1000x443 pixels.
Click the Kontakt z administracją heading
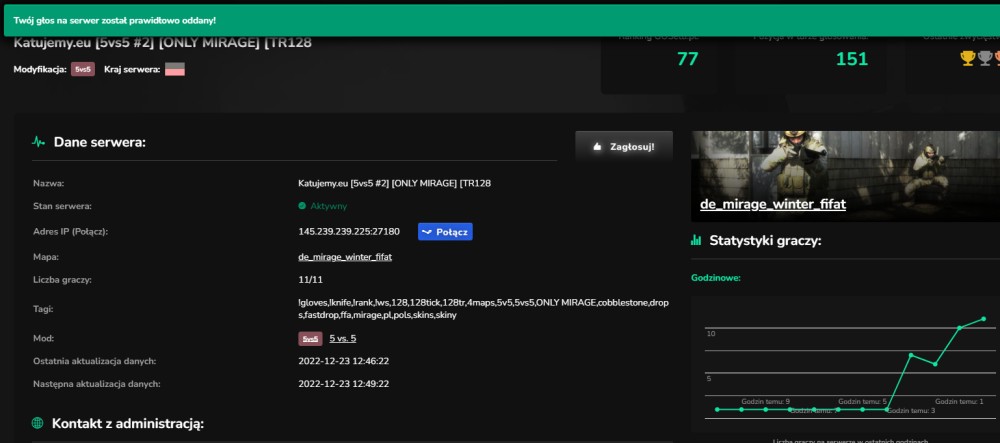point(128,423)
